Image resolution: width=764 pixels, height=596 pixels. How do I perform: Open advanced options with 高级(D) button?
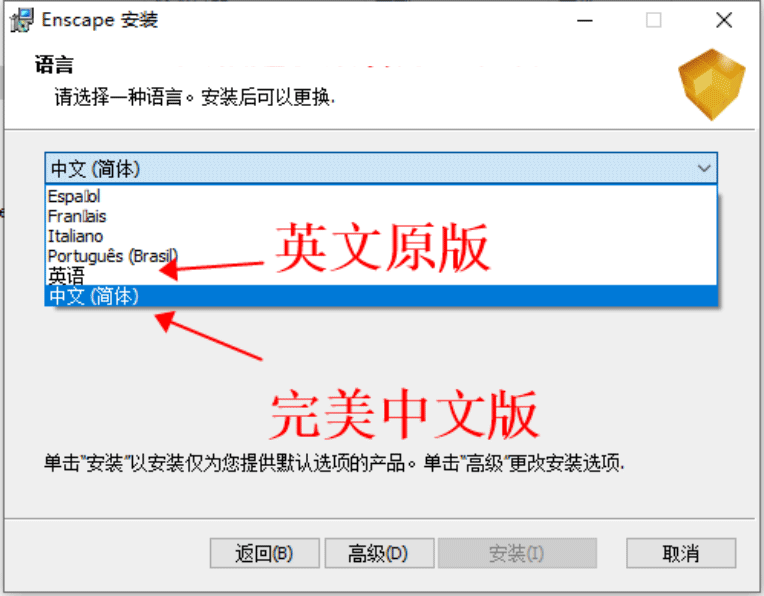click(379, 553)
